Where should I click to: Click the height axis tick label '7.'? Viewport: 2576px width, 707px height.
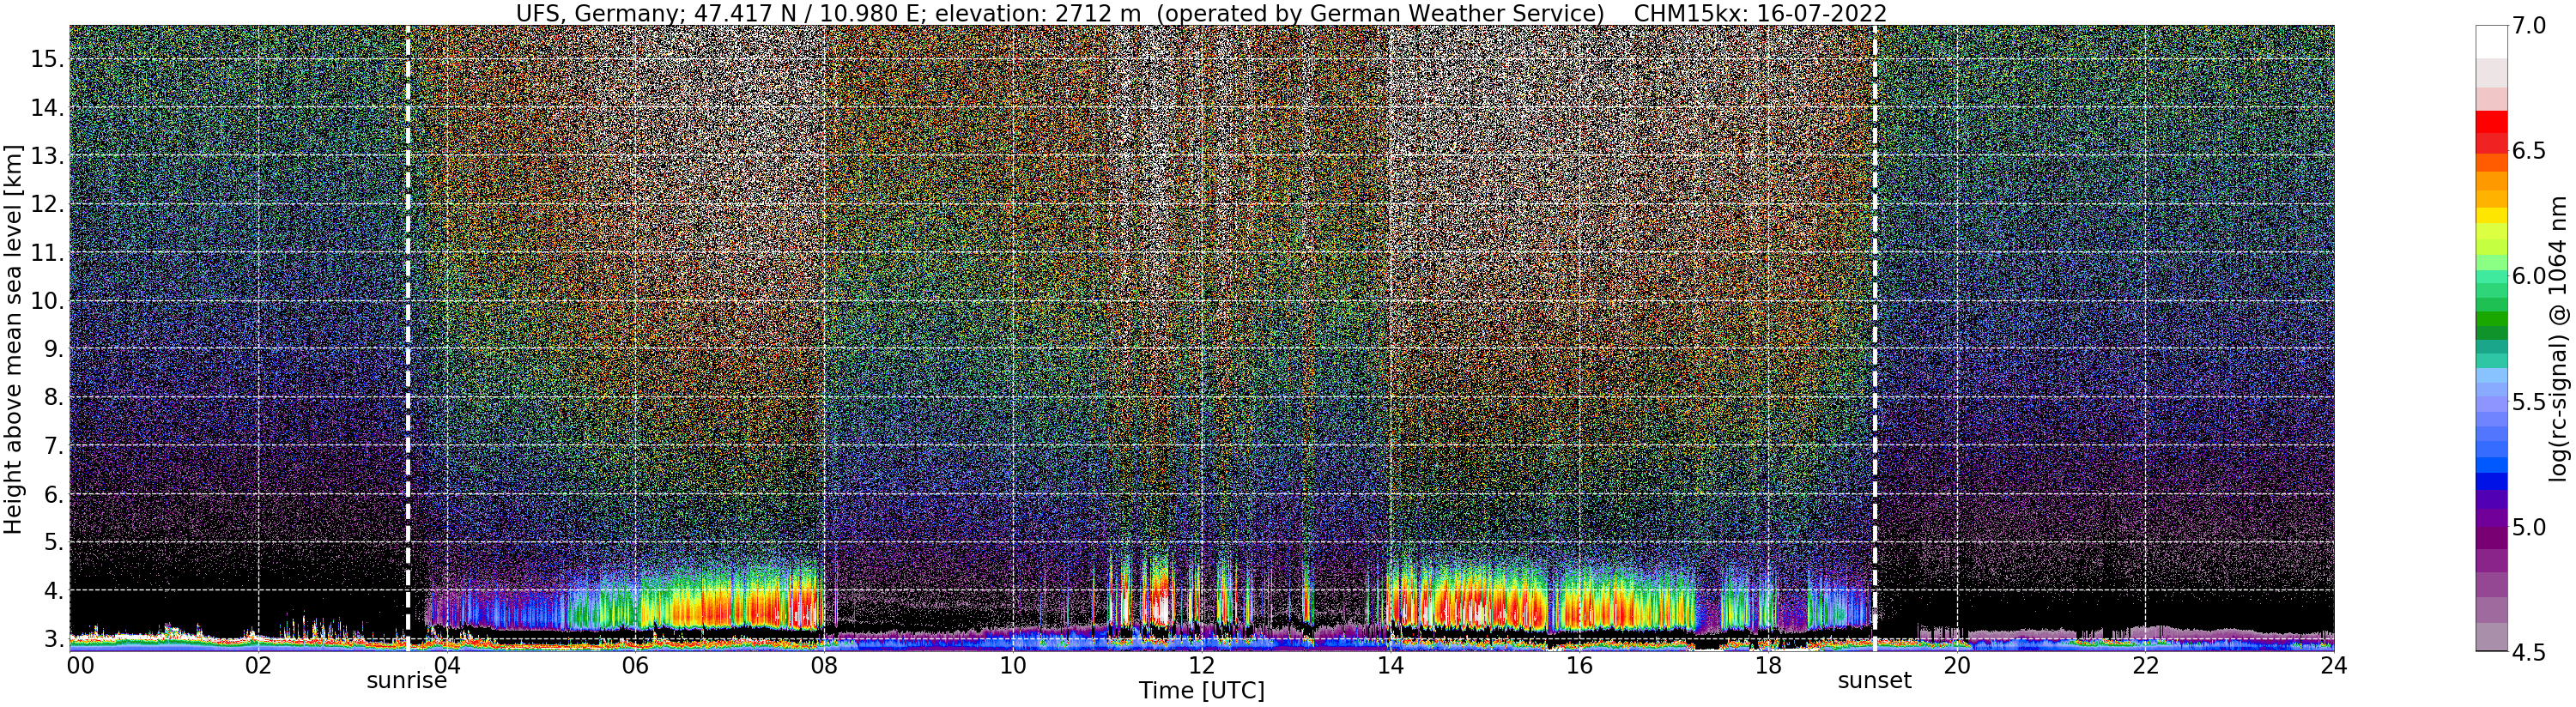(53, 446)
